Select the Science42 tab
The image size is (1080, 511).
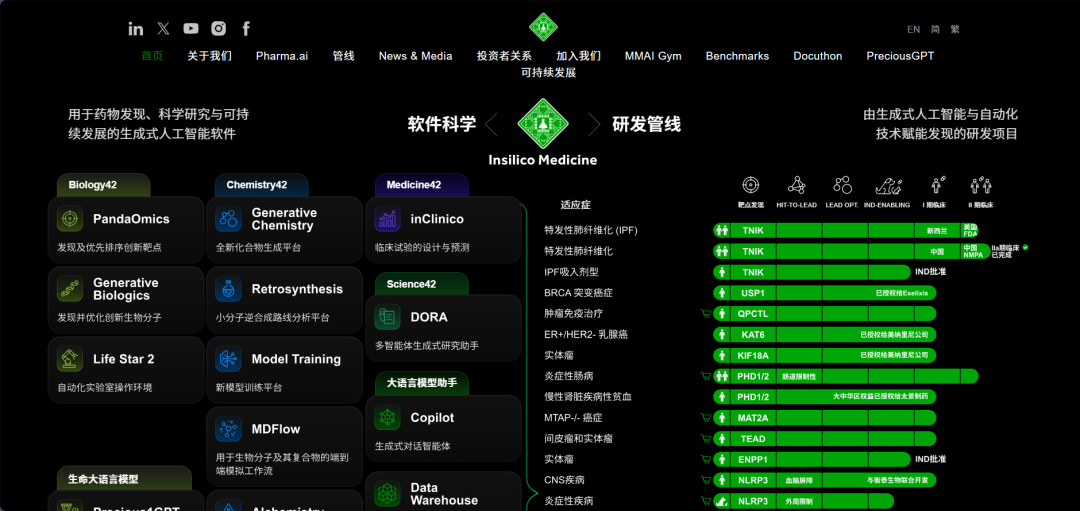422,284
